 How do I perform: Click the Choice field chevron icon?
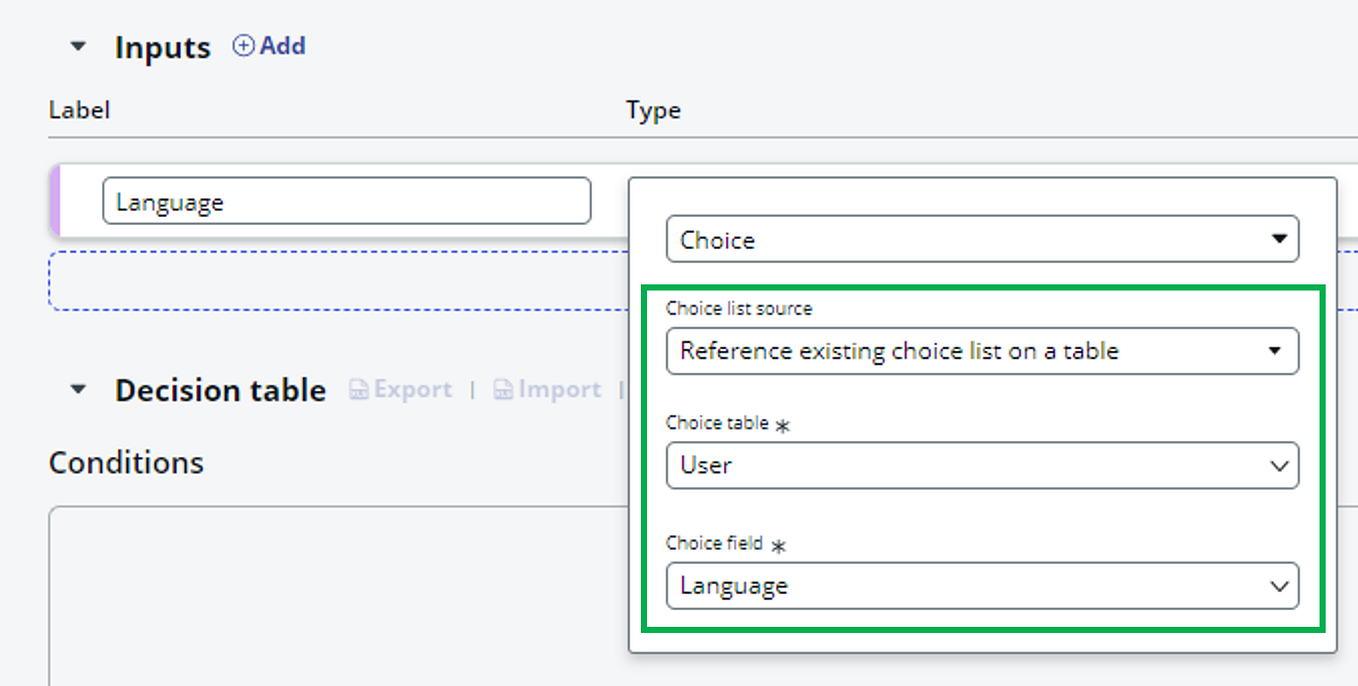(x=1279, y=586)
